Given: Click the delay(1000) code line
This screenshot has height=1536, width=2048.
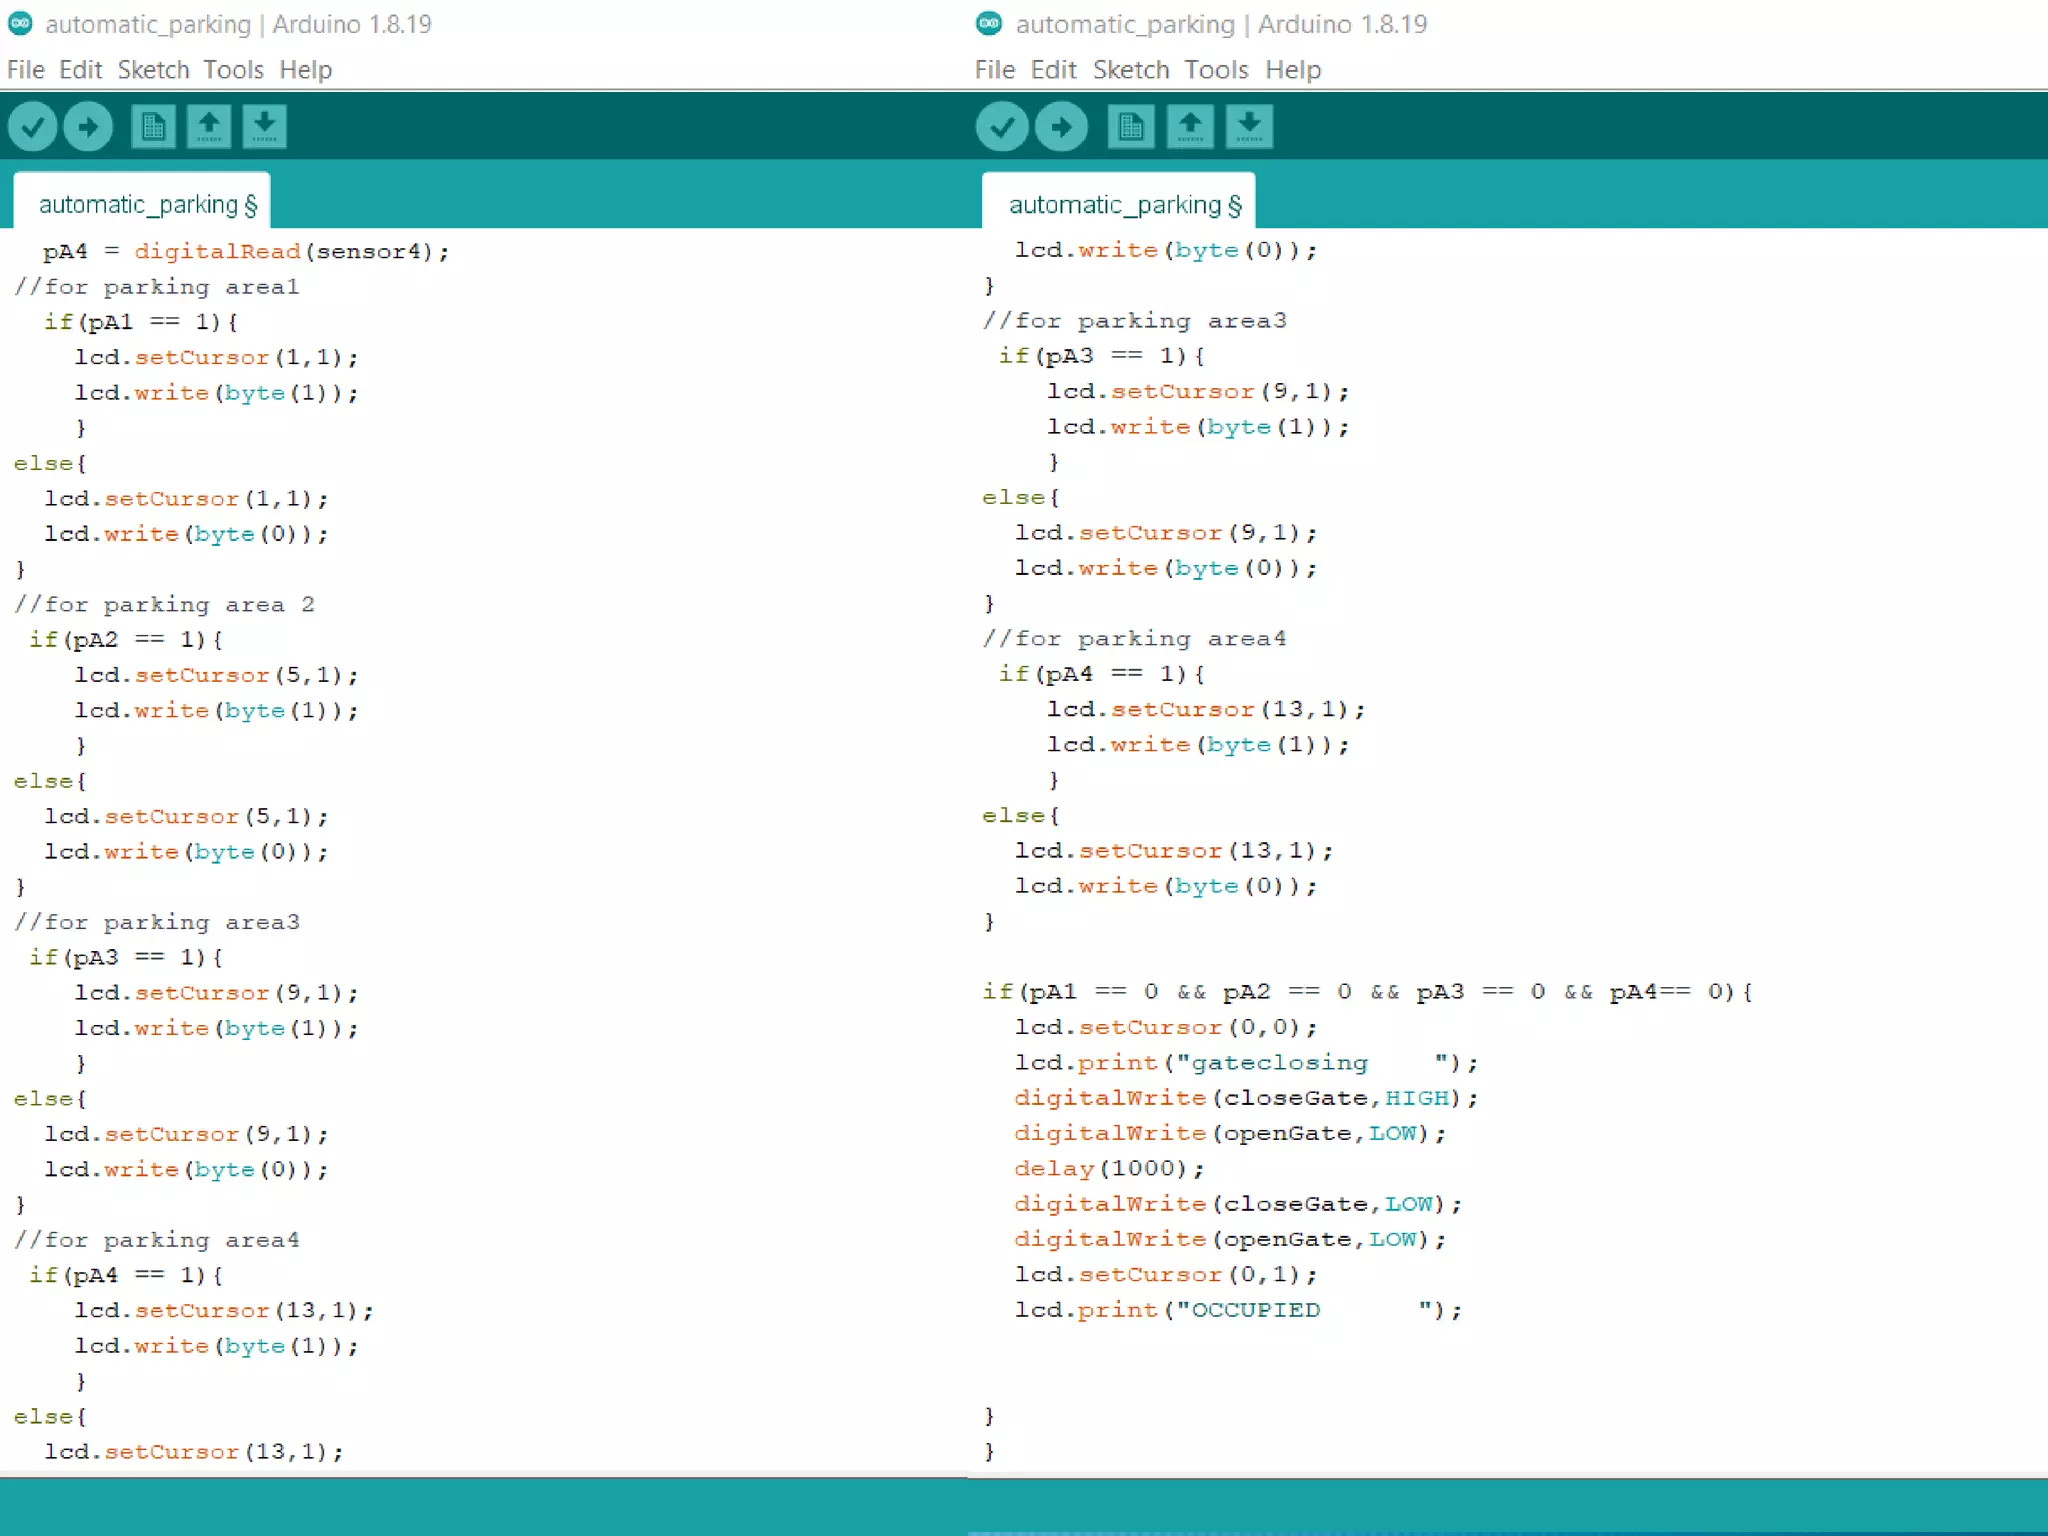Looking at the screenshot, I should 1108,1169.
